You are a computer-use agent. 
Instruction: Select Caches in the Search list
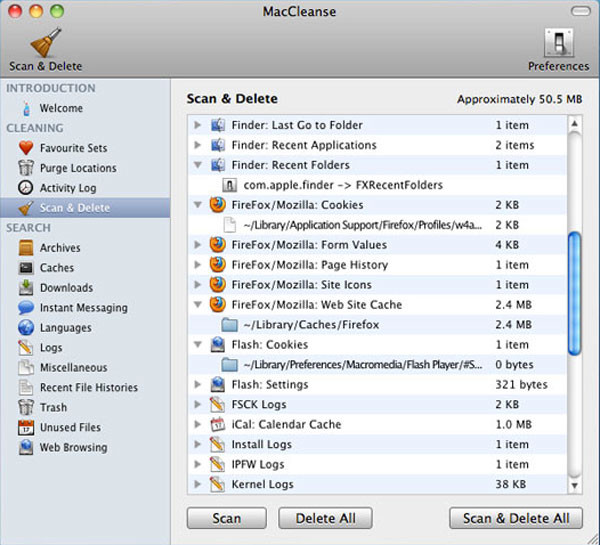(x=57, y=268)
